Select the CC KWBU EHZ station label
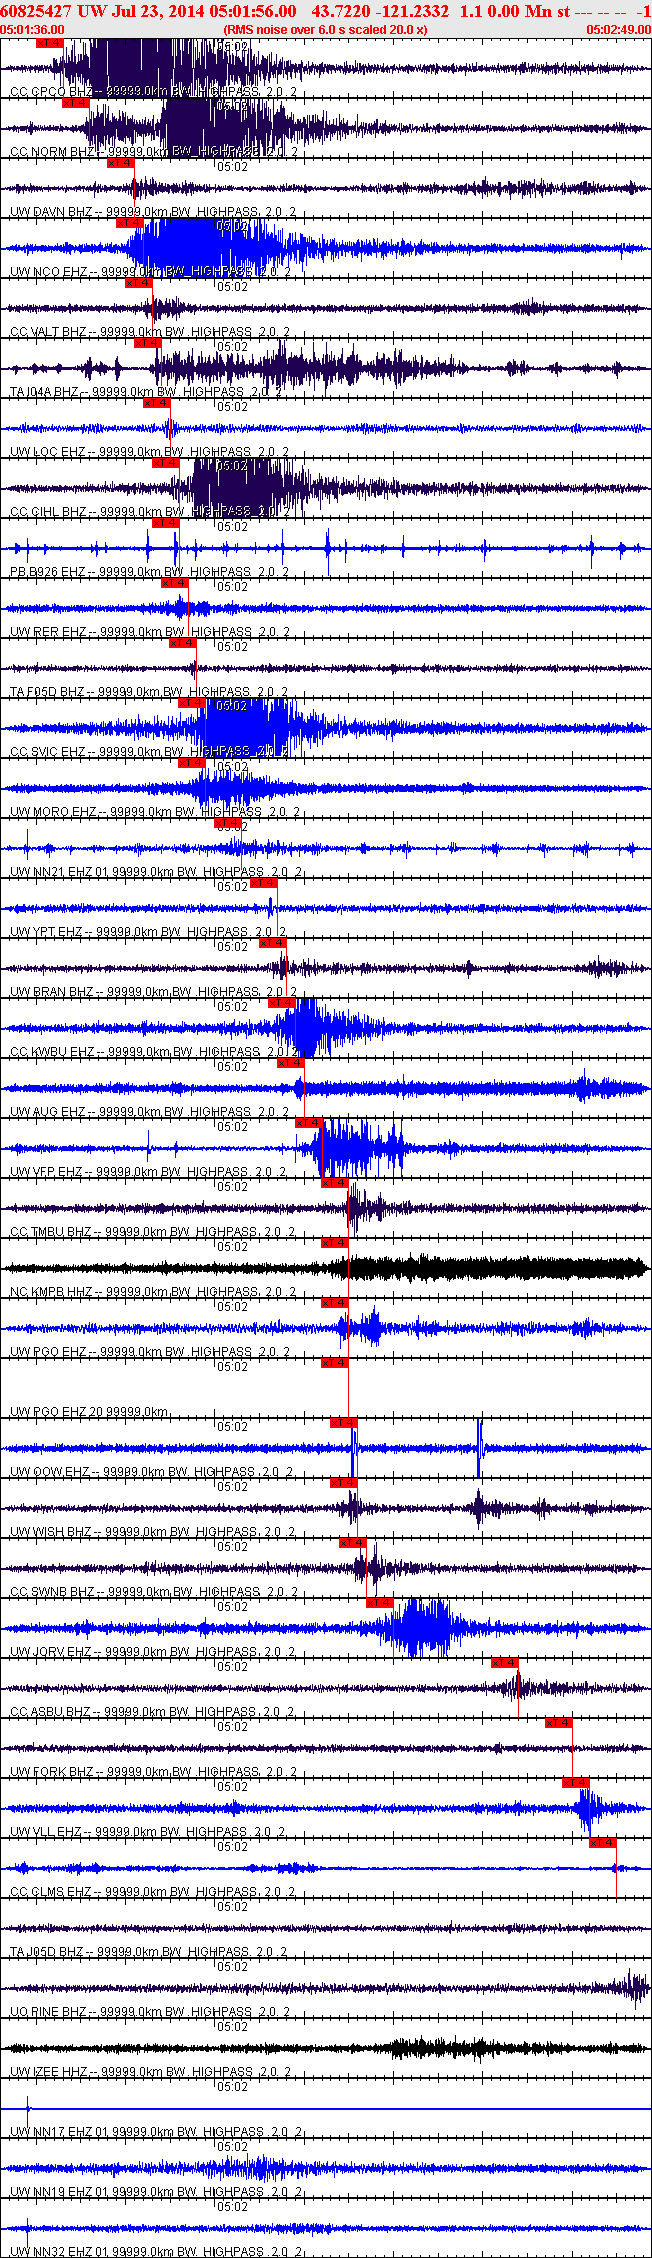This screenshot has height=2258, width=652. (x=154, y=1052)
